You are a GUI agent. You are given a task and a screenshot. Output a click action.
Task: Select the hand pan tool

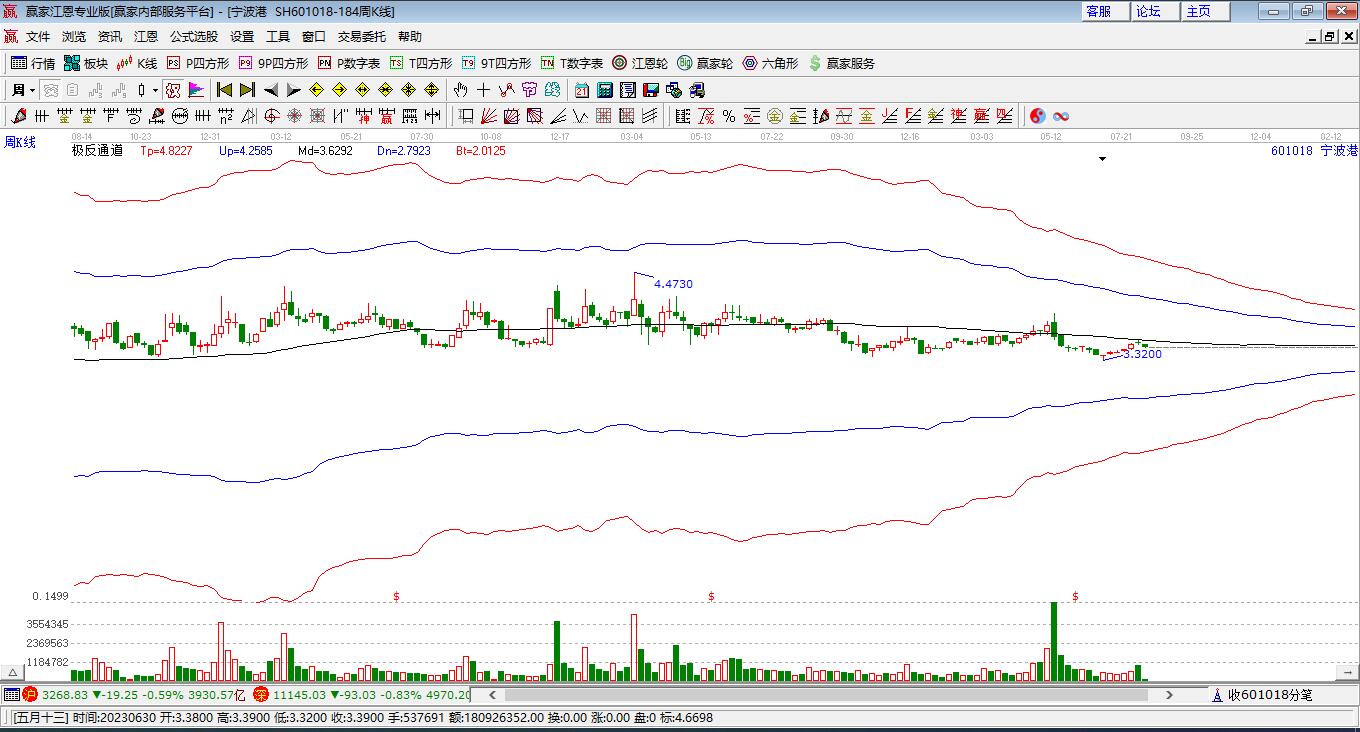pyautogui.click(x=460, y=90)
